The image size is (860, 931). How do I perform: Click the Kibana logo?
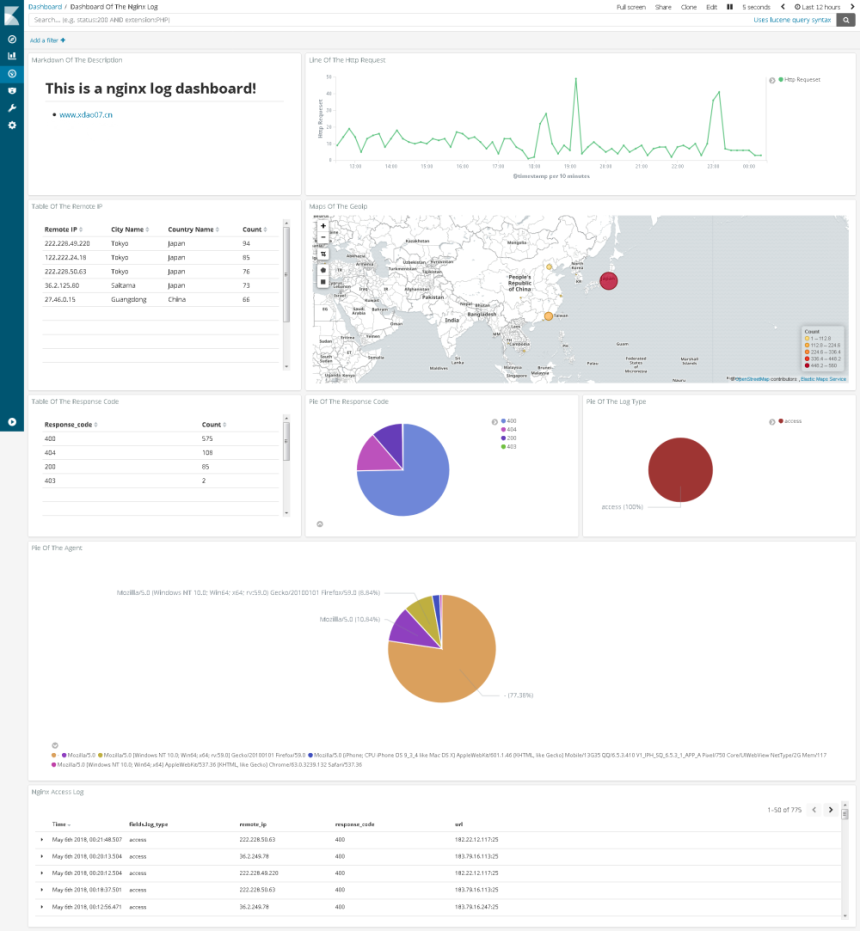pyautogui.click(x=12, y=14)
